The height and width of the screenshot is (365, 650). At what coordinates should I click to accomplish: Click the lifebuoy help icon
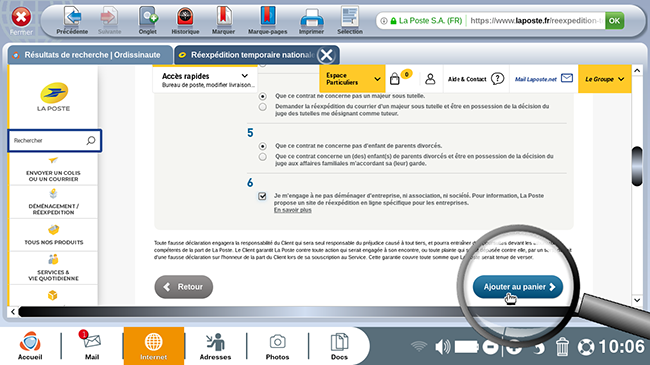pos(586,347)
